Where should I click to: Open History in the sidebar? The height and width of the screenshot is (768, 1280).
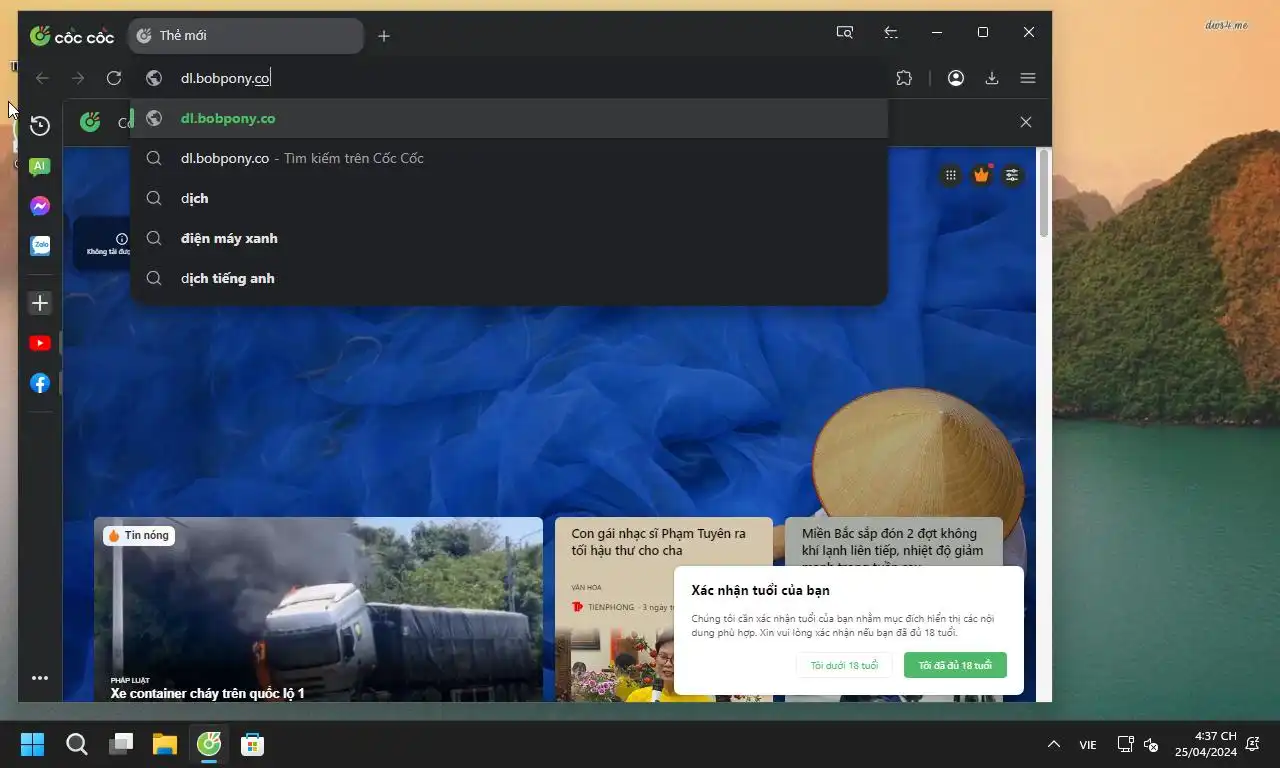40,126
